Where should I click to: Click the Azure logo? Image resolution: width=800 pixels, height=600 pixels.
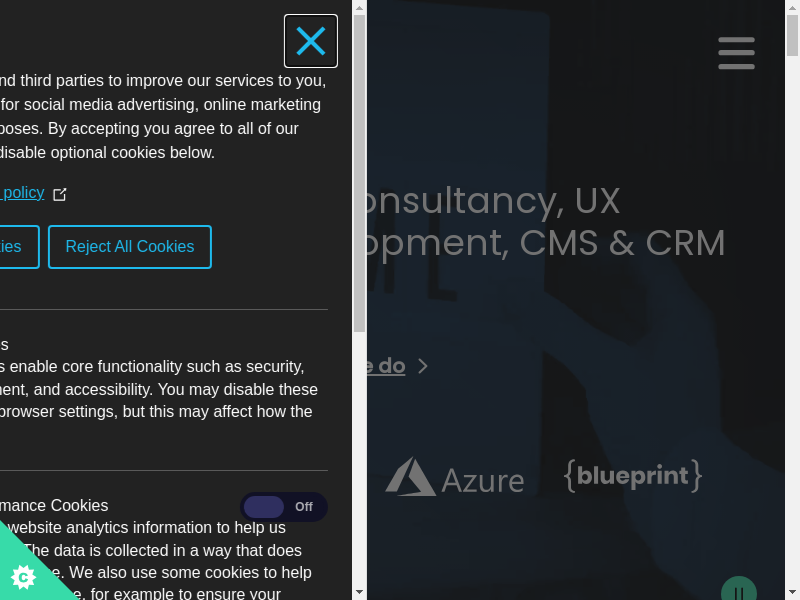(x=455, y=478)
